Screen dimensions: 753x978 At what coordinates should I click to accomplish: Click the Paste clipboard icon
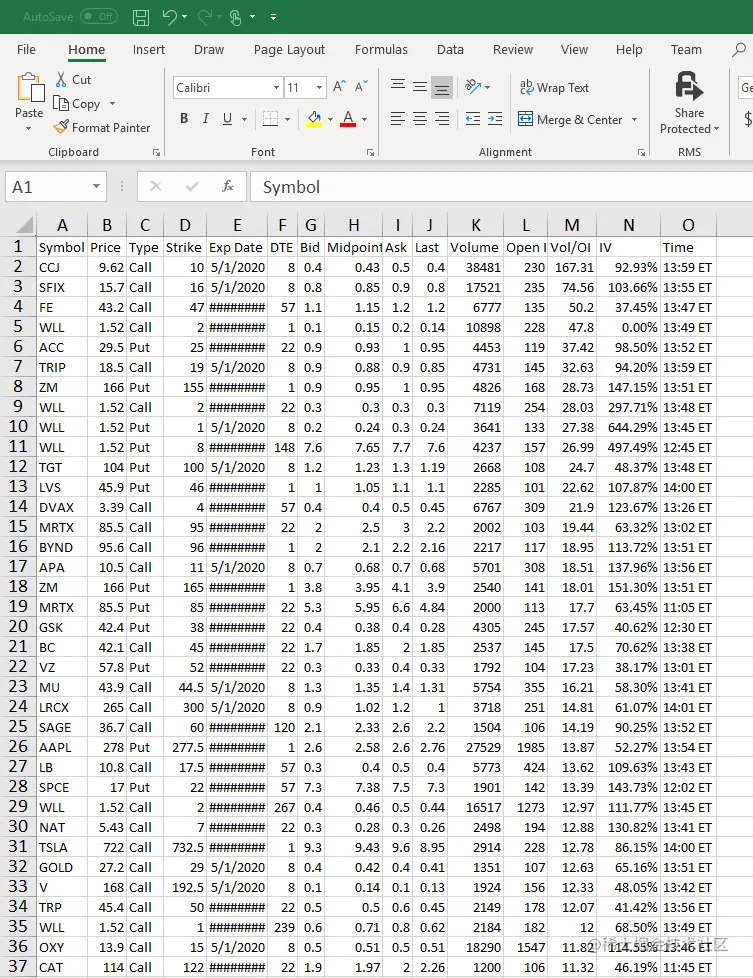30,88
